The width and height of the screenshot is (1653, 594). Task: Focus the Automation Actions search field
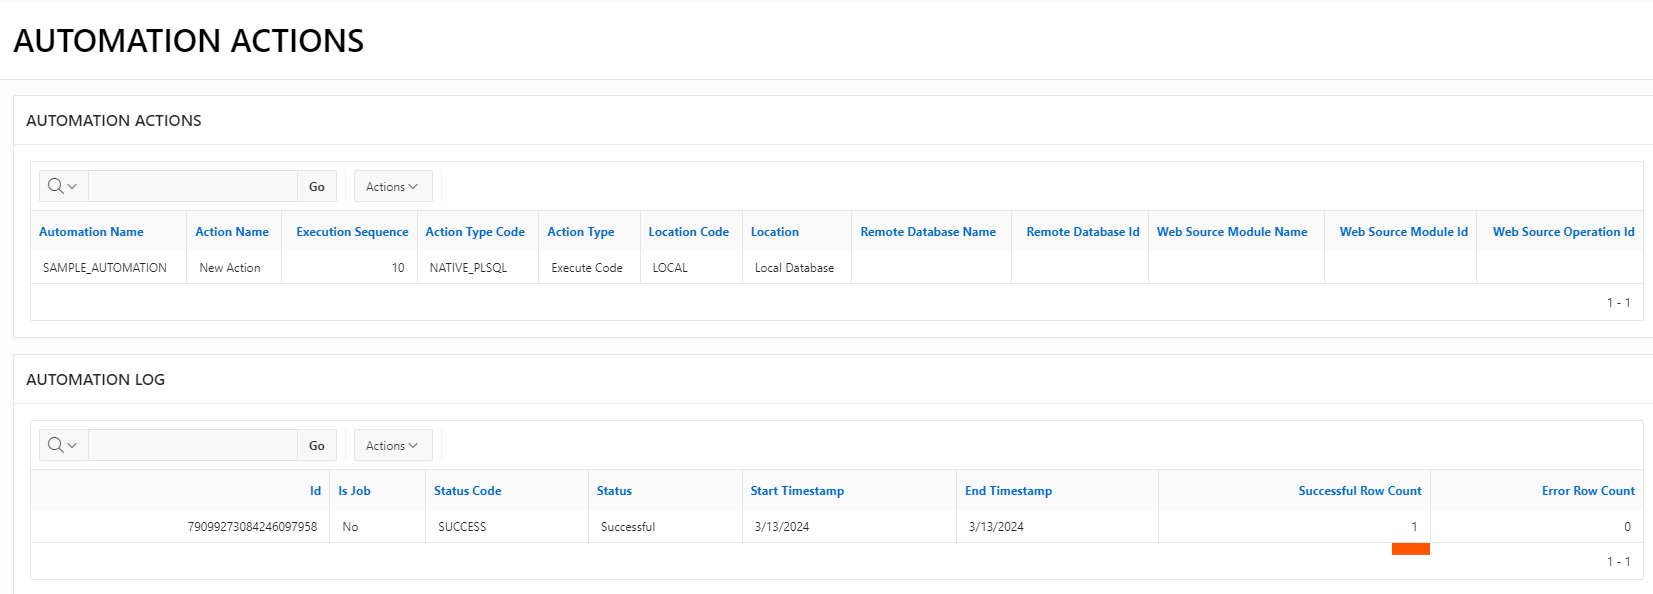pyautogui.click(x=193, y=186)
